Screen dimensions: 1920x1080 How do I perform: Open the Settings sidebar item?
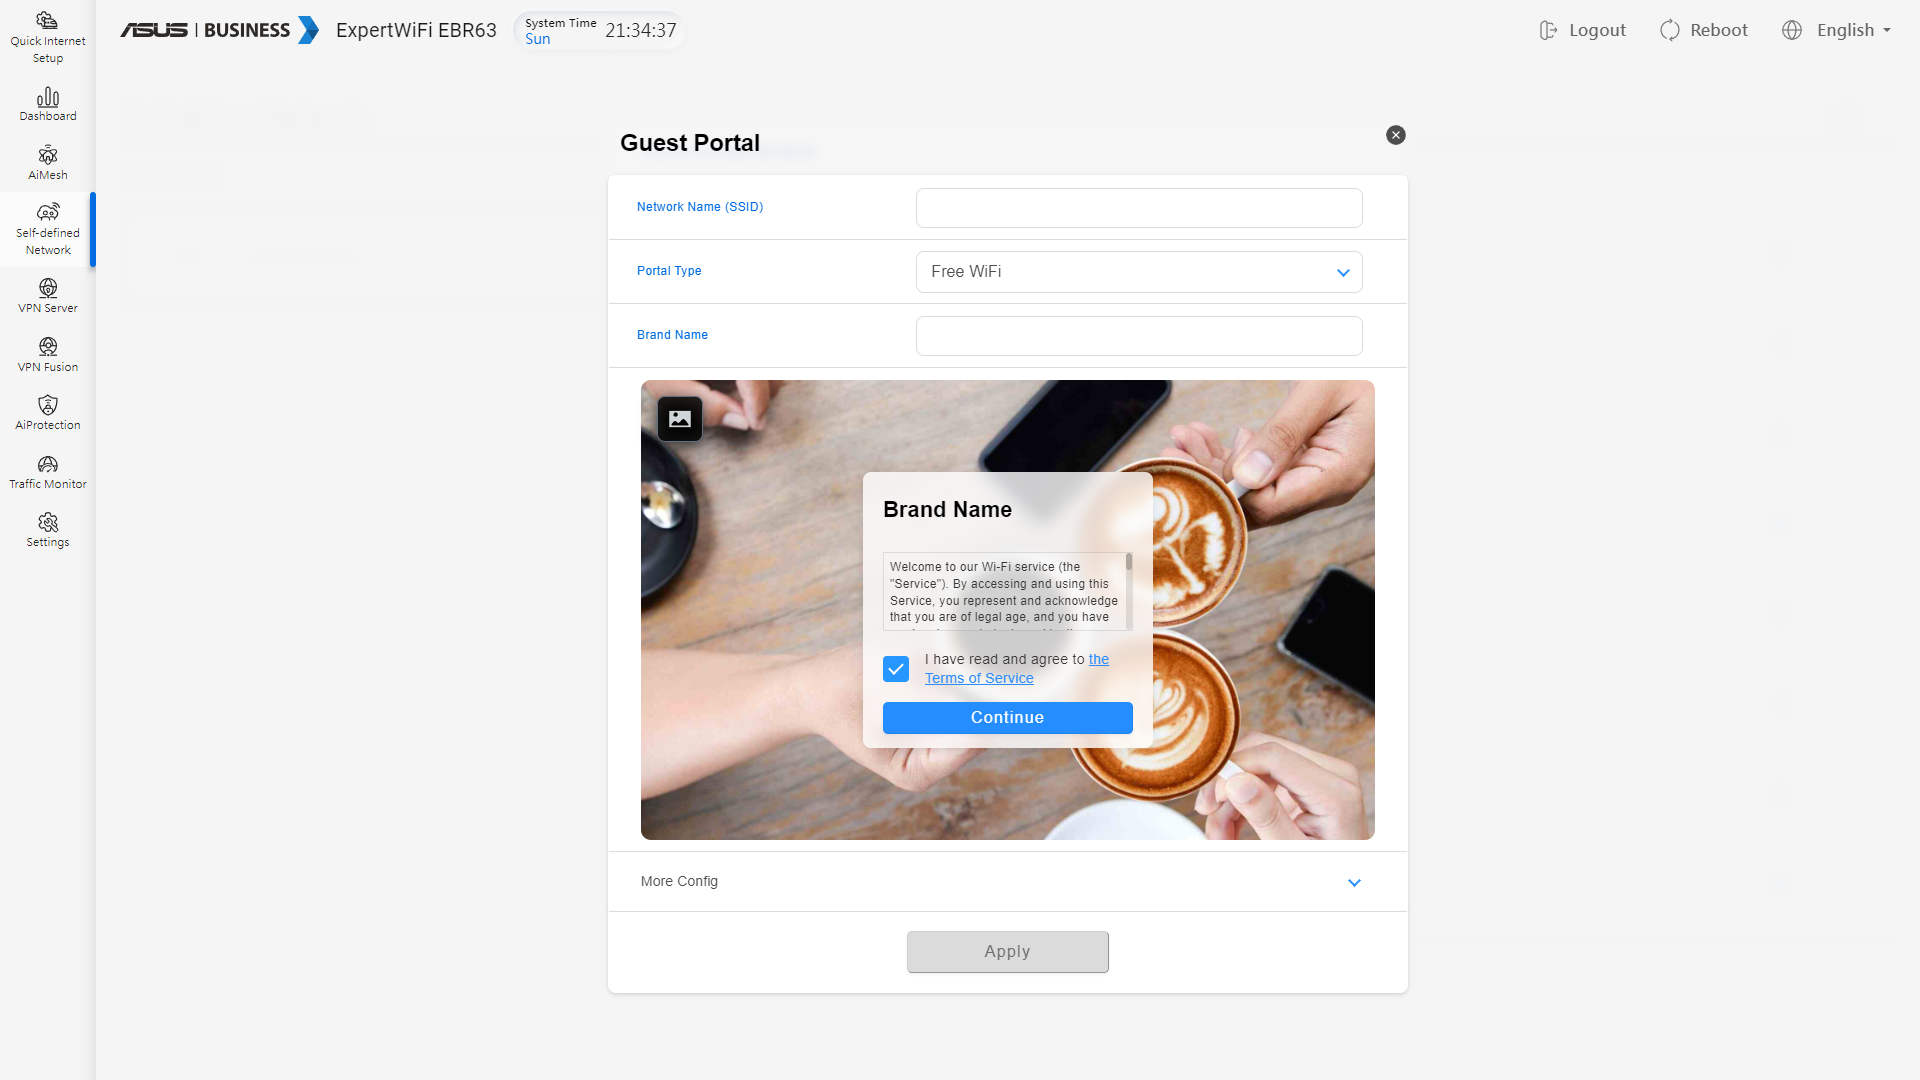click(47, 530)
